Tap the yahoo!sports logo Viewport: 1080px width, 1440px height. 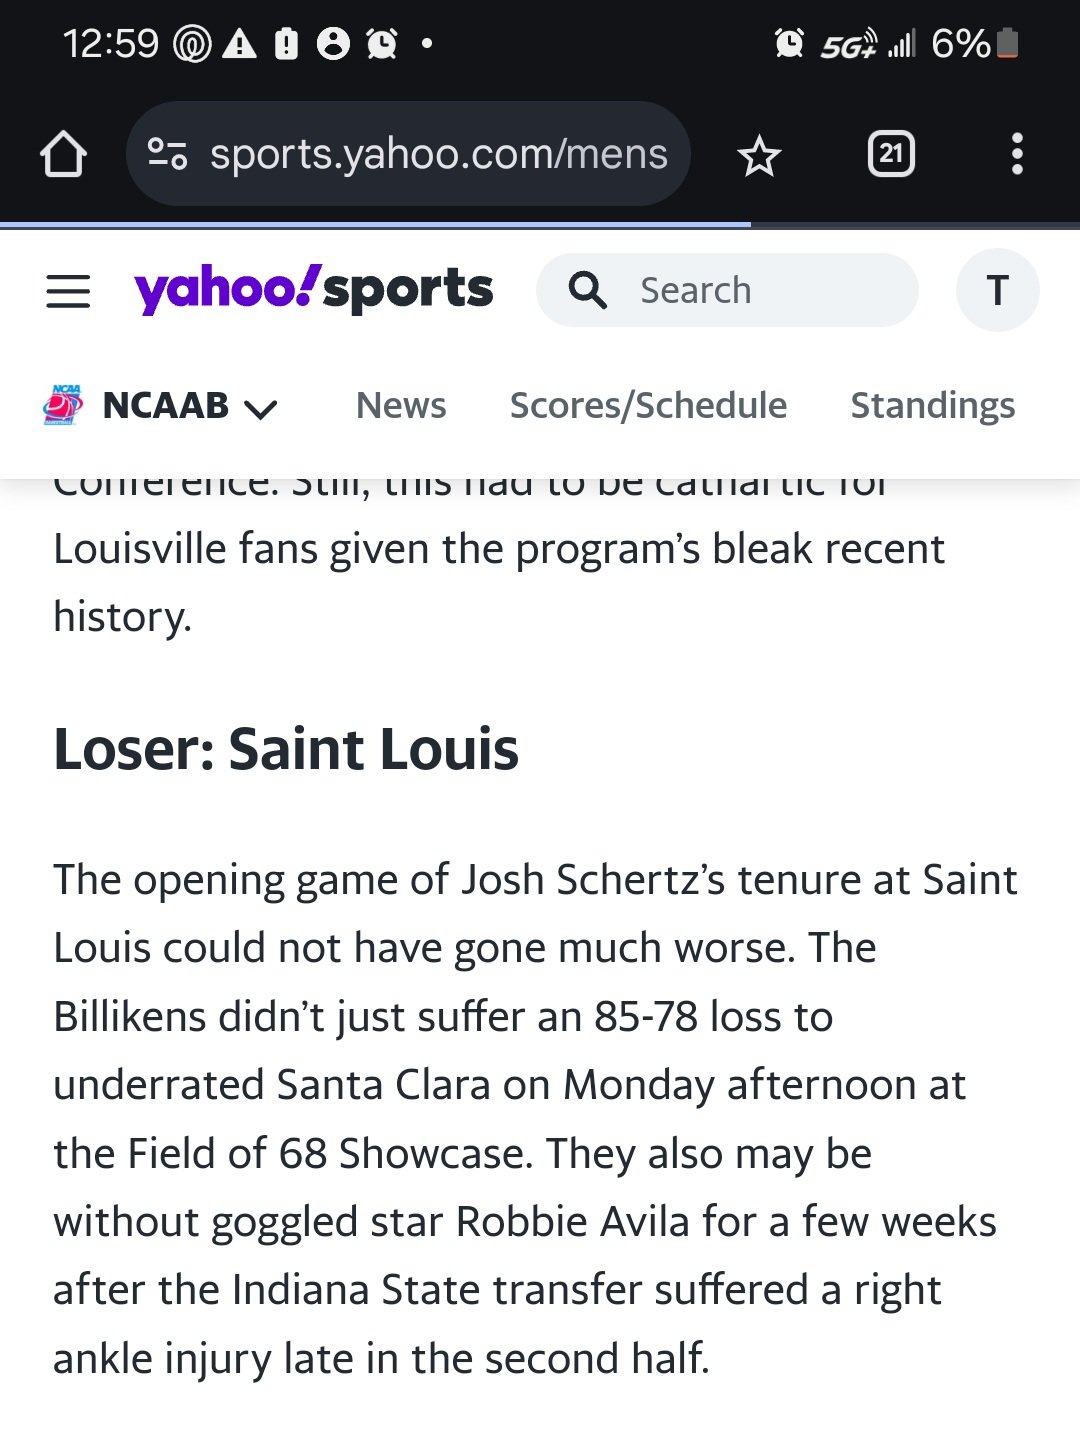pos(313,289)
